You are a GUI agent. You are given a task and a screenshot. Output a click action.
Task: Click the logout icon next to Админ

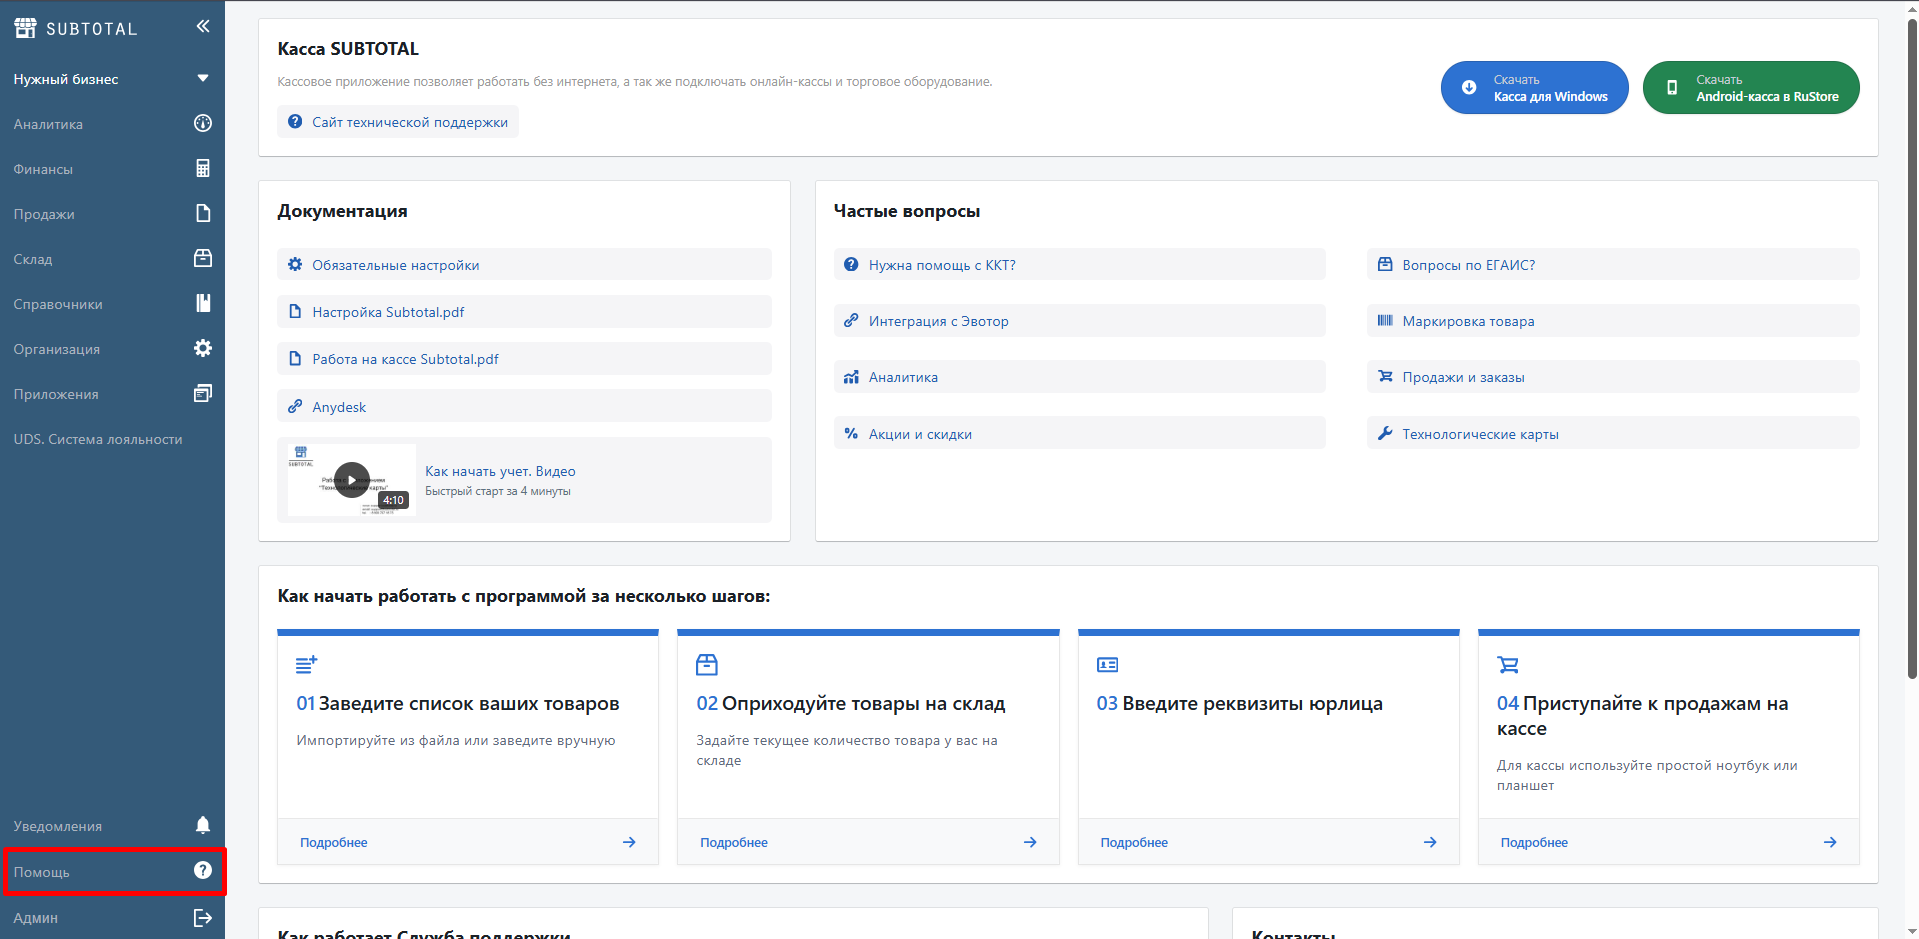[x=203, y=918]
